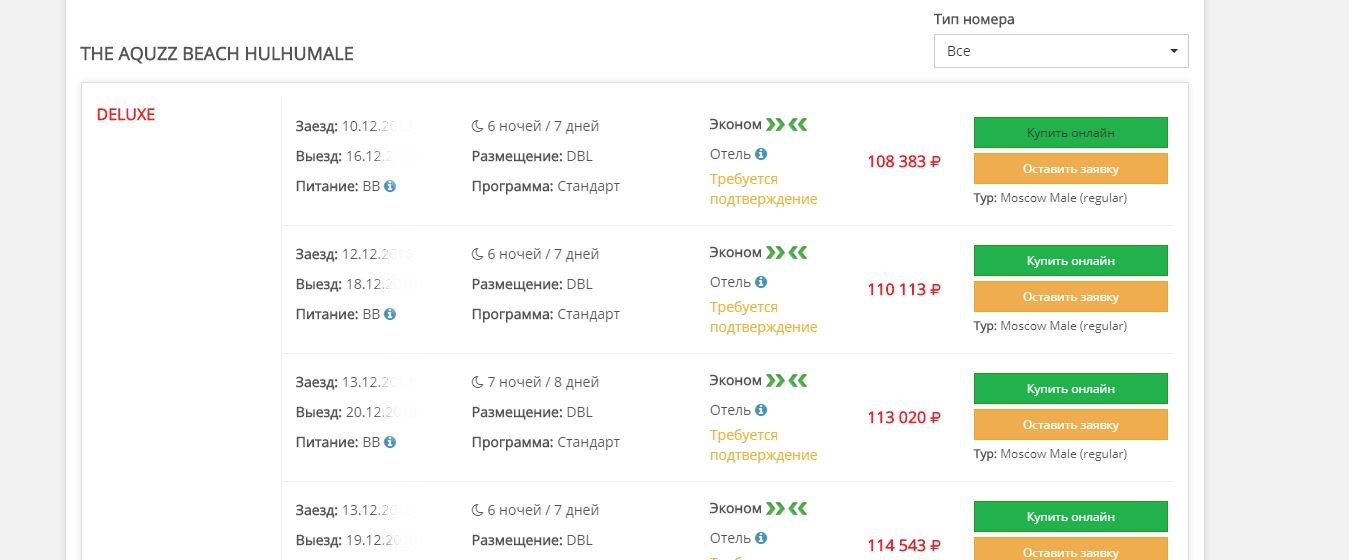
Task: Click Оставить заявку for the 113 020 ₽ offer
Action: pyautogui.click(x=1070, y=424)
